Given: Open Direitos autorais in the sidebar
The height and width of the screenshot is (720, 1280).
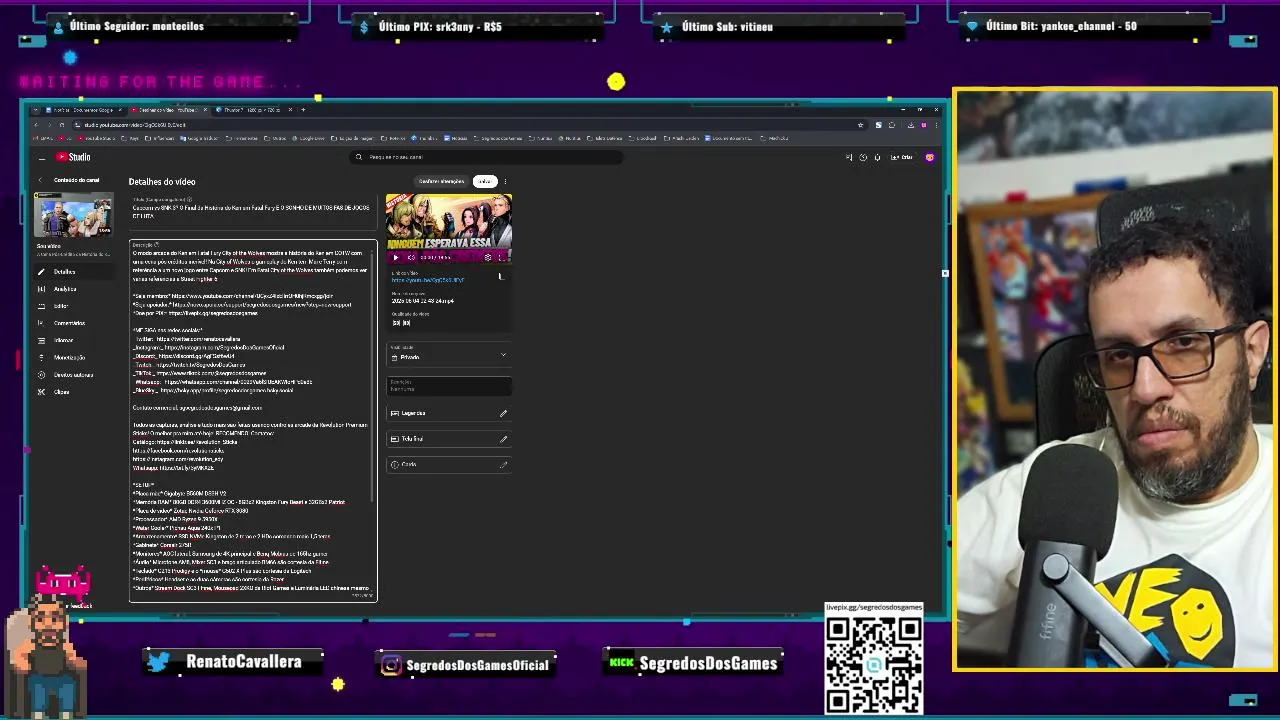Looking at the screenshot, I should click(73, 375).
